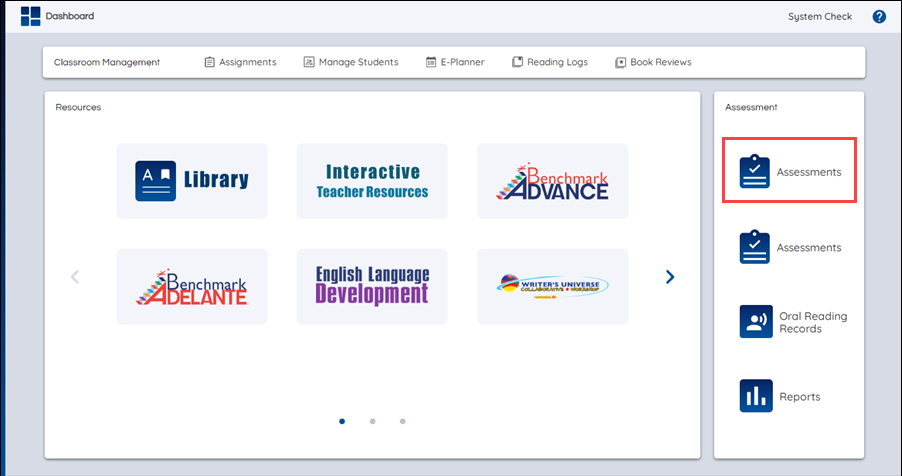Image resolution: width=902 pixels, height=476 pixels.
Task: Open the highlighted Assessments label
Action: click(x=809, y=172)
